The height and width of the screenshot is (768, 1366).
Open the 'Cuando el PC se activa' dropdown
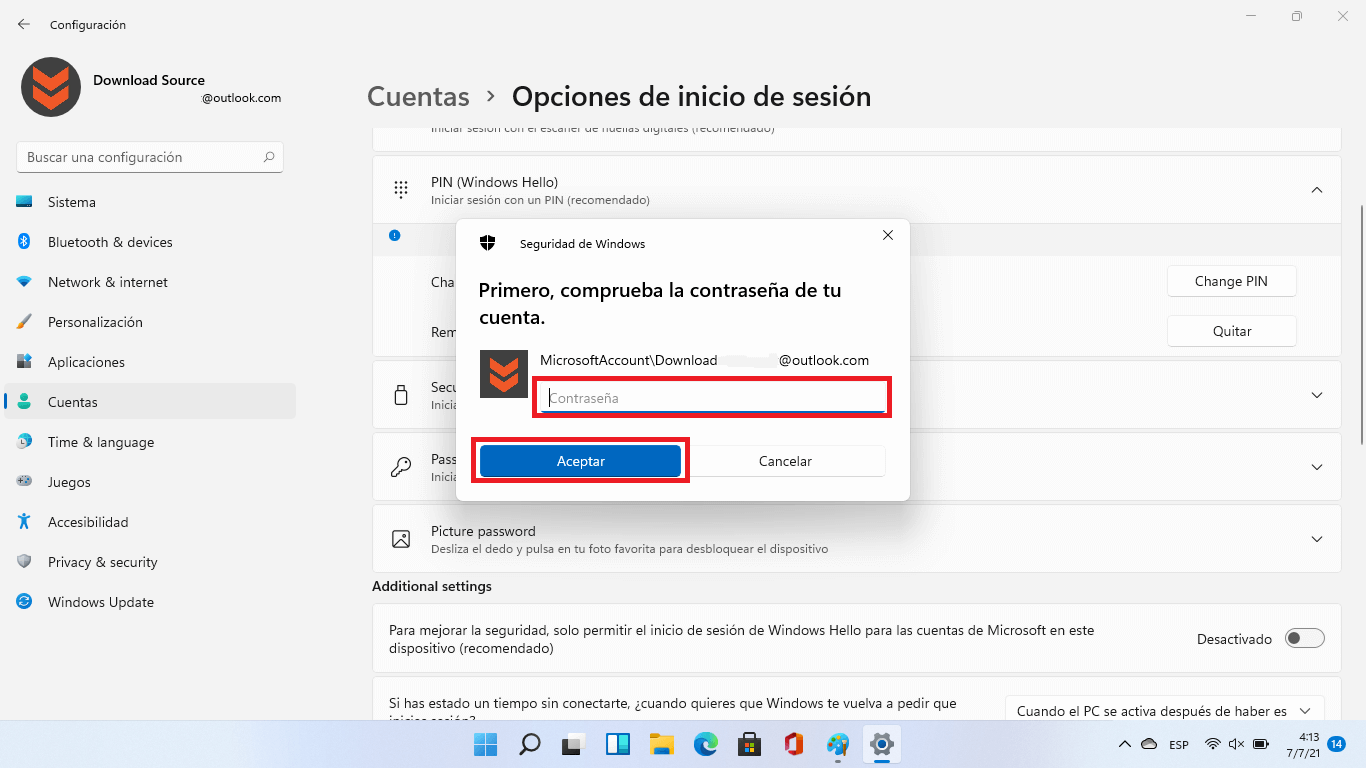1164,711
